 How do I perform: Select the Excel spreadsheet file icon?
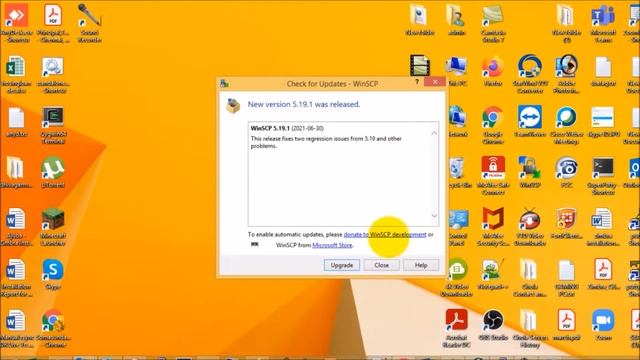[x=16, y=74]
